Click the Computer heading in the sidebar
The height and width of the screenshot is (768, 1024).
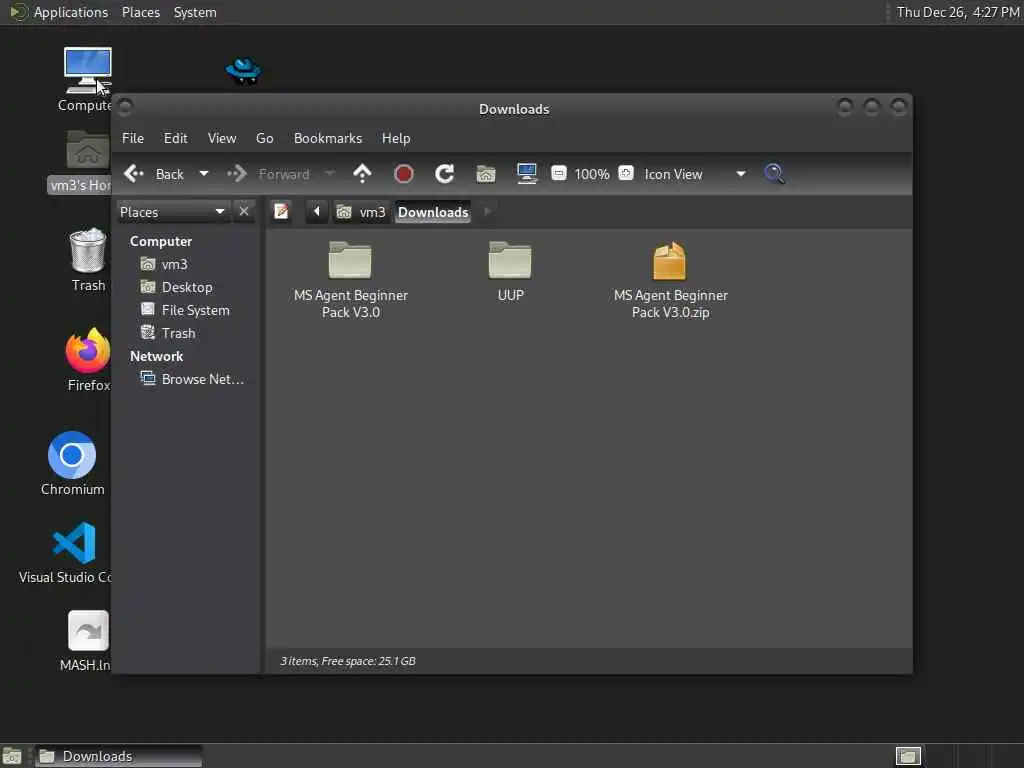tap(161, 242)
